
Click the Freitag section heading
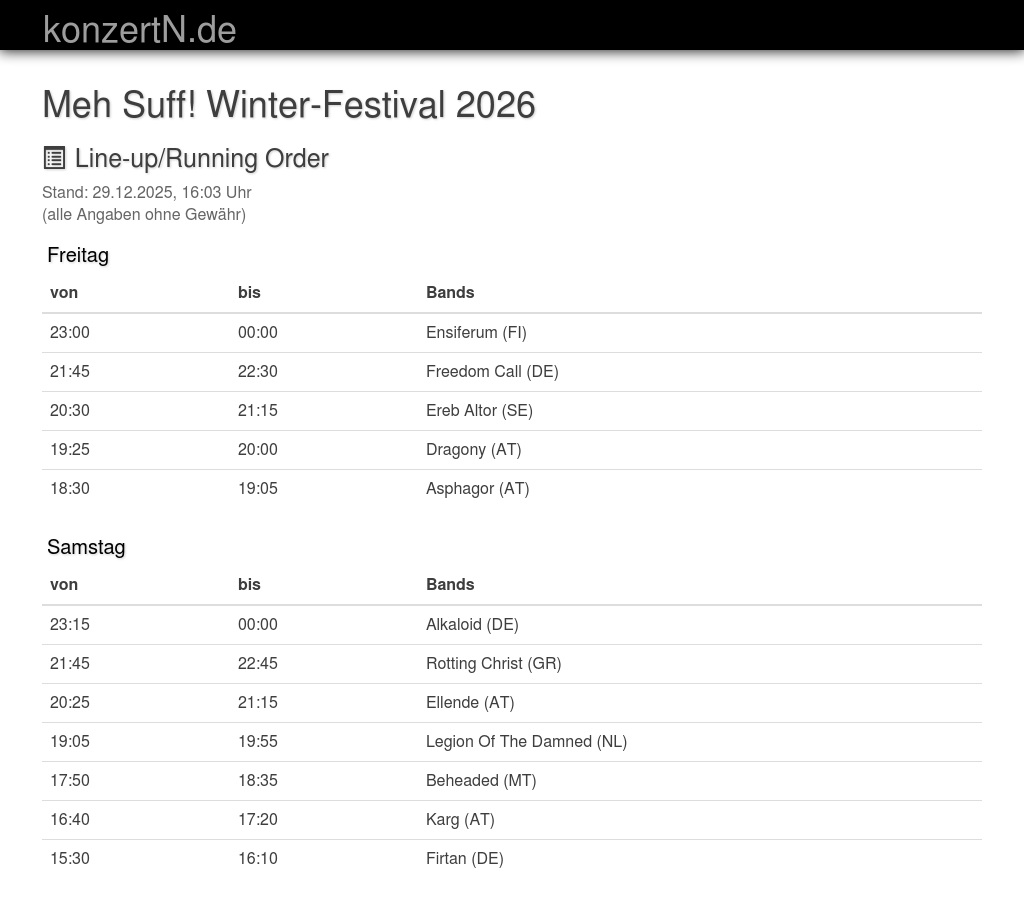78,255
